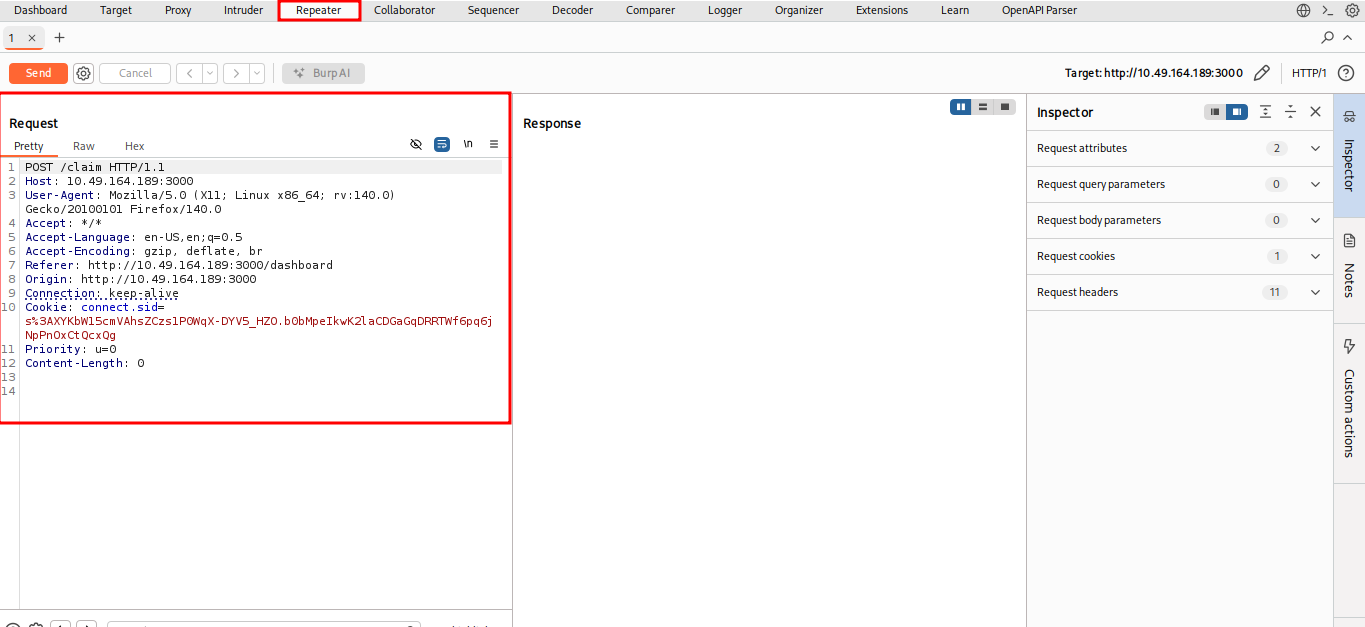Click the Target URL label text
Image resolution: width=1365 pixels, height=627 pixels.
(1154, 73)
